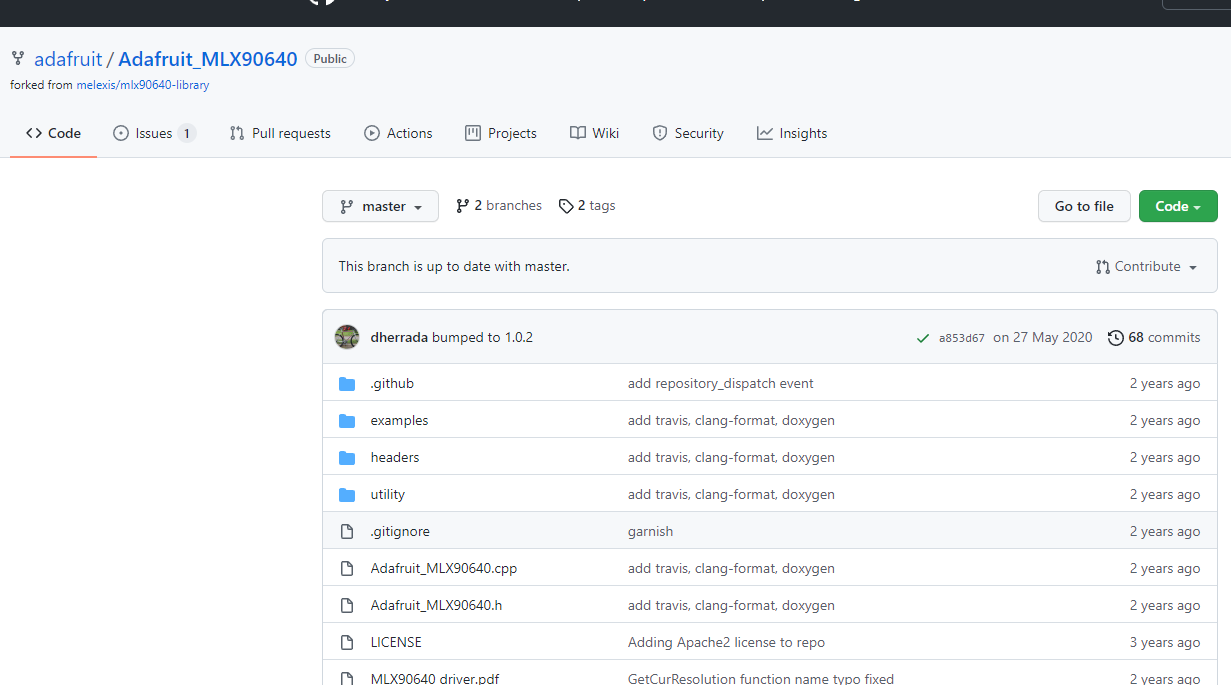Open the examples folder
This screenshot has width=1231, height=685.
(x=399, y=421)
